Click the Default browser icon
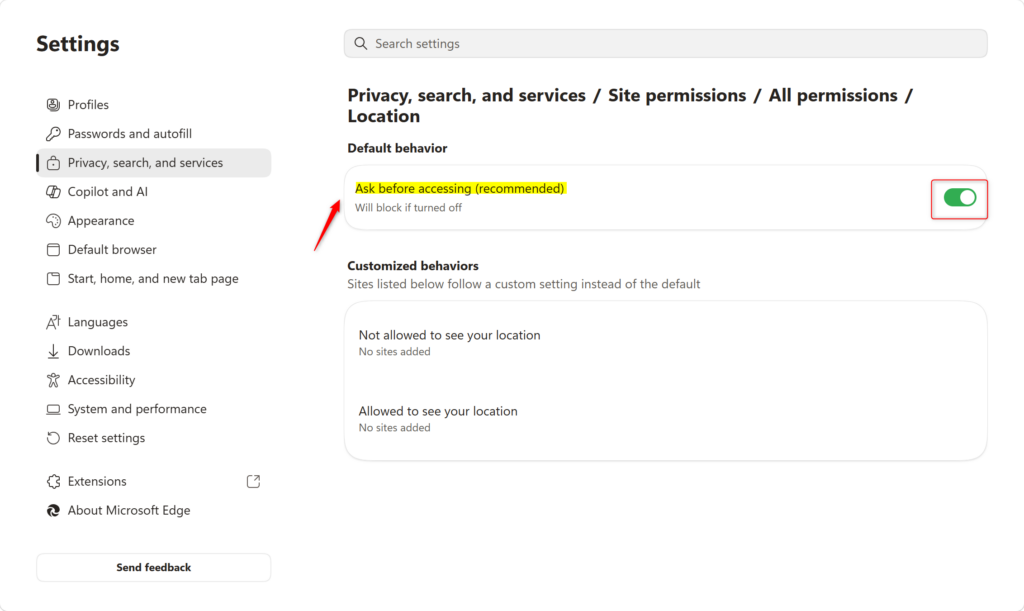 coord(54,249)
